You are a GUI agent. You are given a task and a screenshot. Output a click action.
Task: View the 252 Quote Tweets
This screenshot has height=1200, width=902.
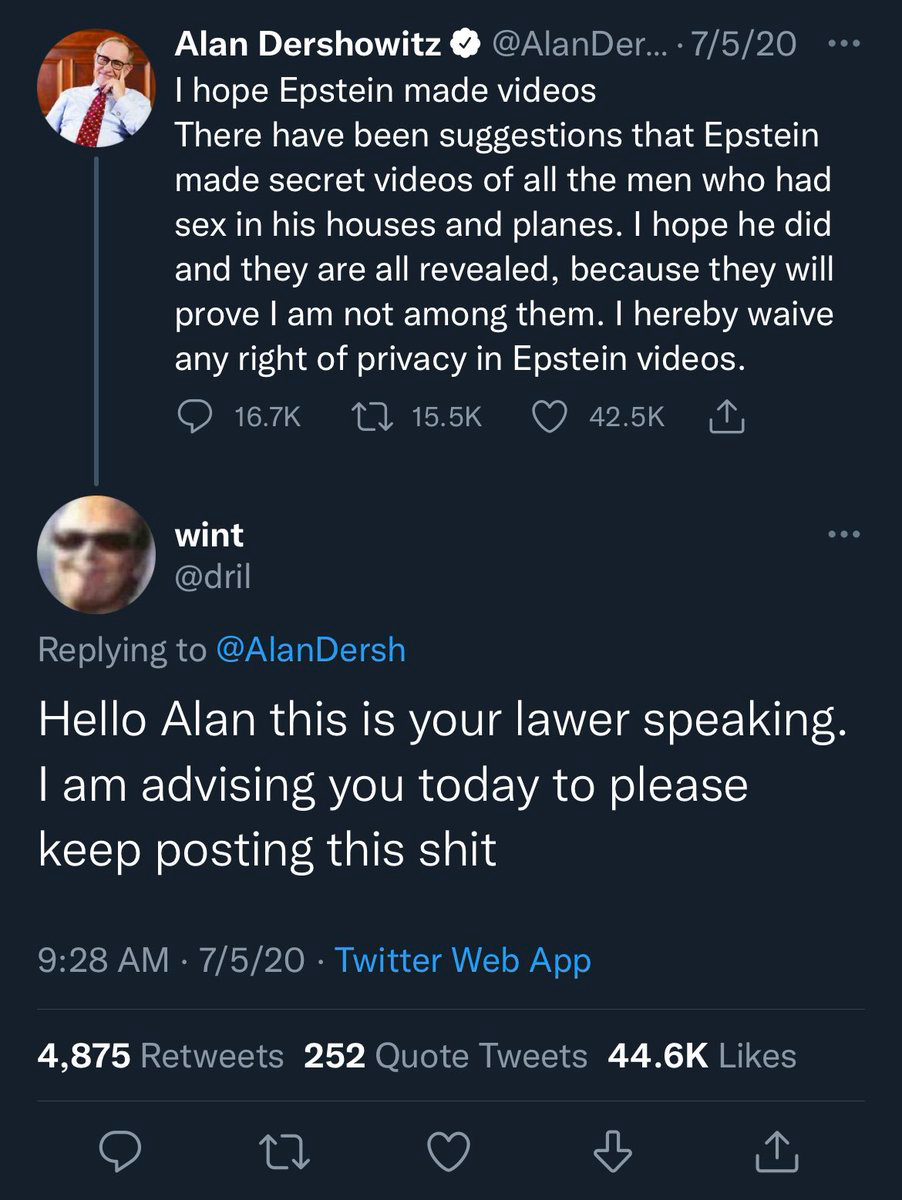point(445,1056)
